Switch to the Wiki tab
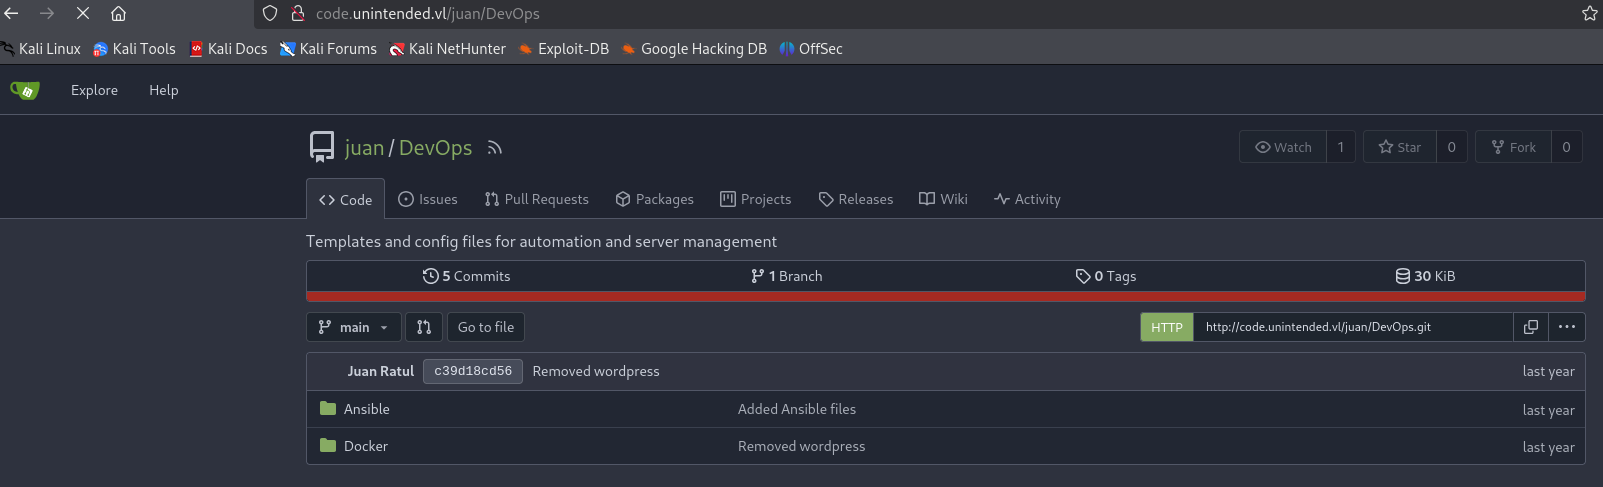Screen dimensions: 1603x487 [x=943, y=199]
